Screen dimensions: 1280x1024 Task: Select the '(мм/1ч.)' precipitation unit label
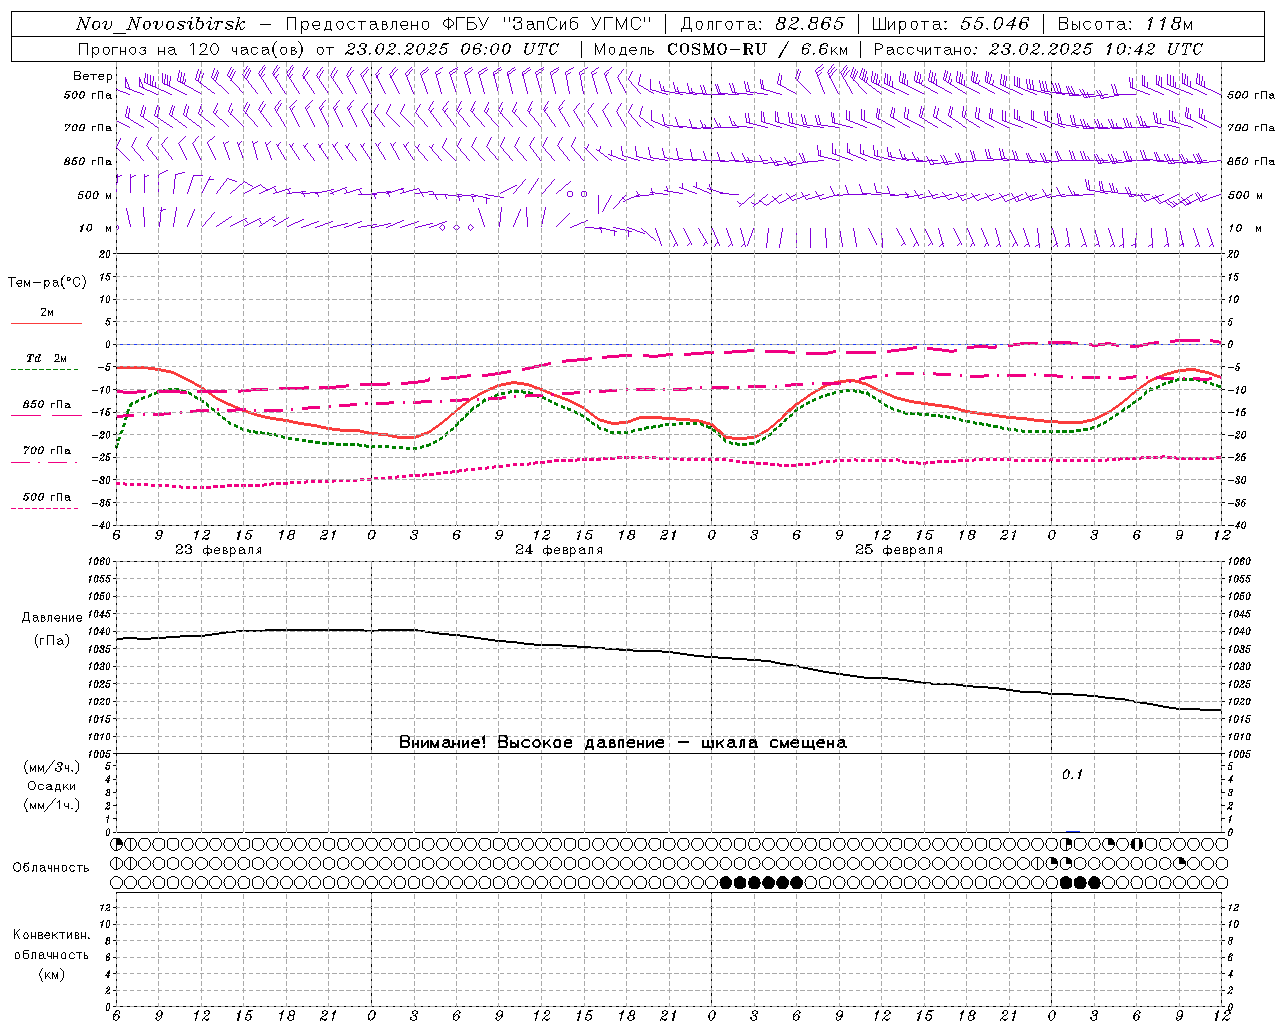point(52,805)
